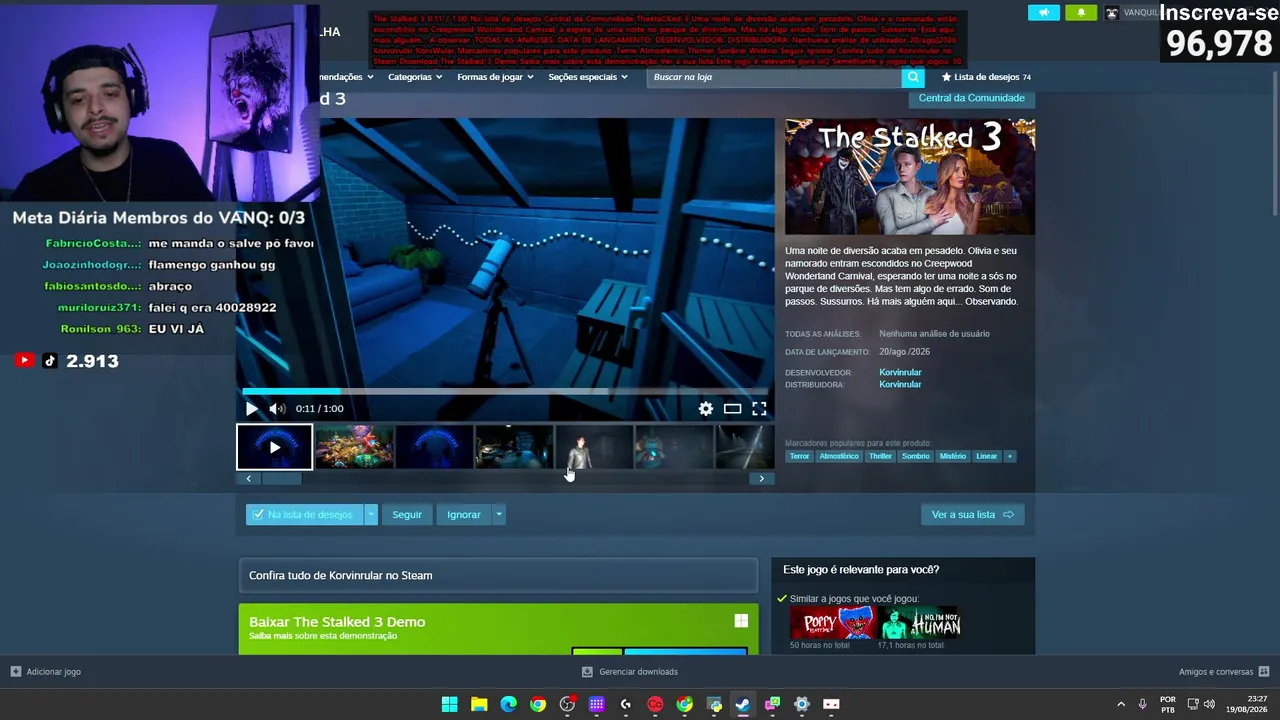
Task: Select the colorful carnival screenshot thumbnail
Action: (354, 447)
